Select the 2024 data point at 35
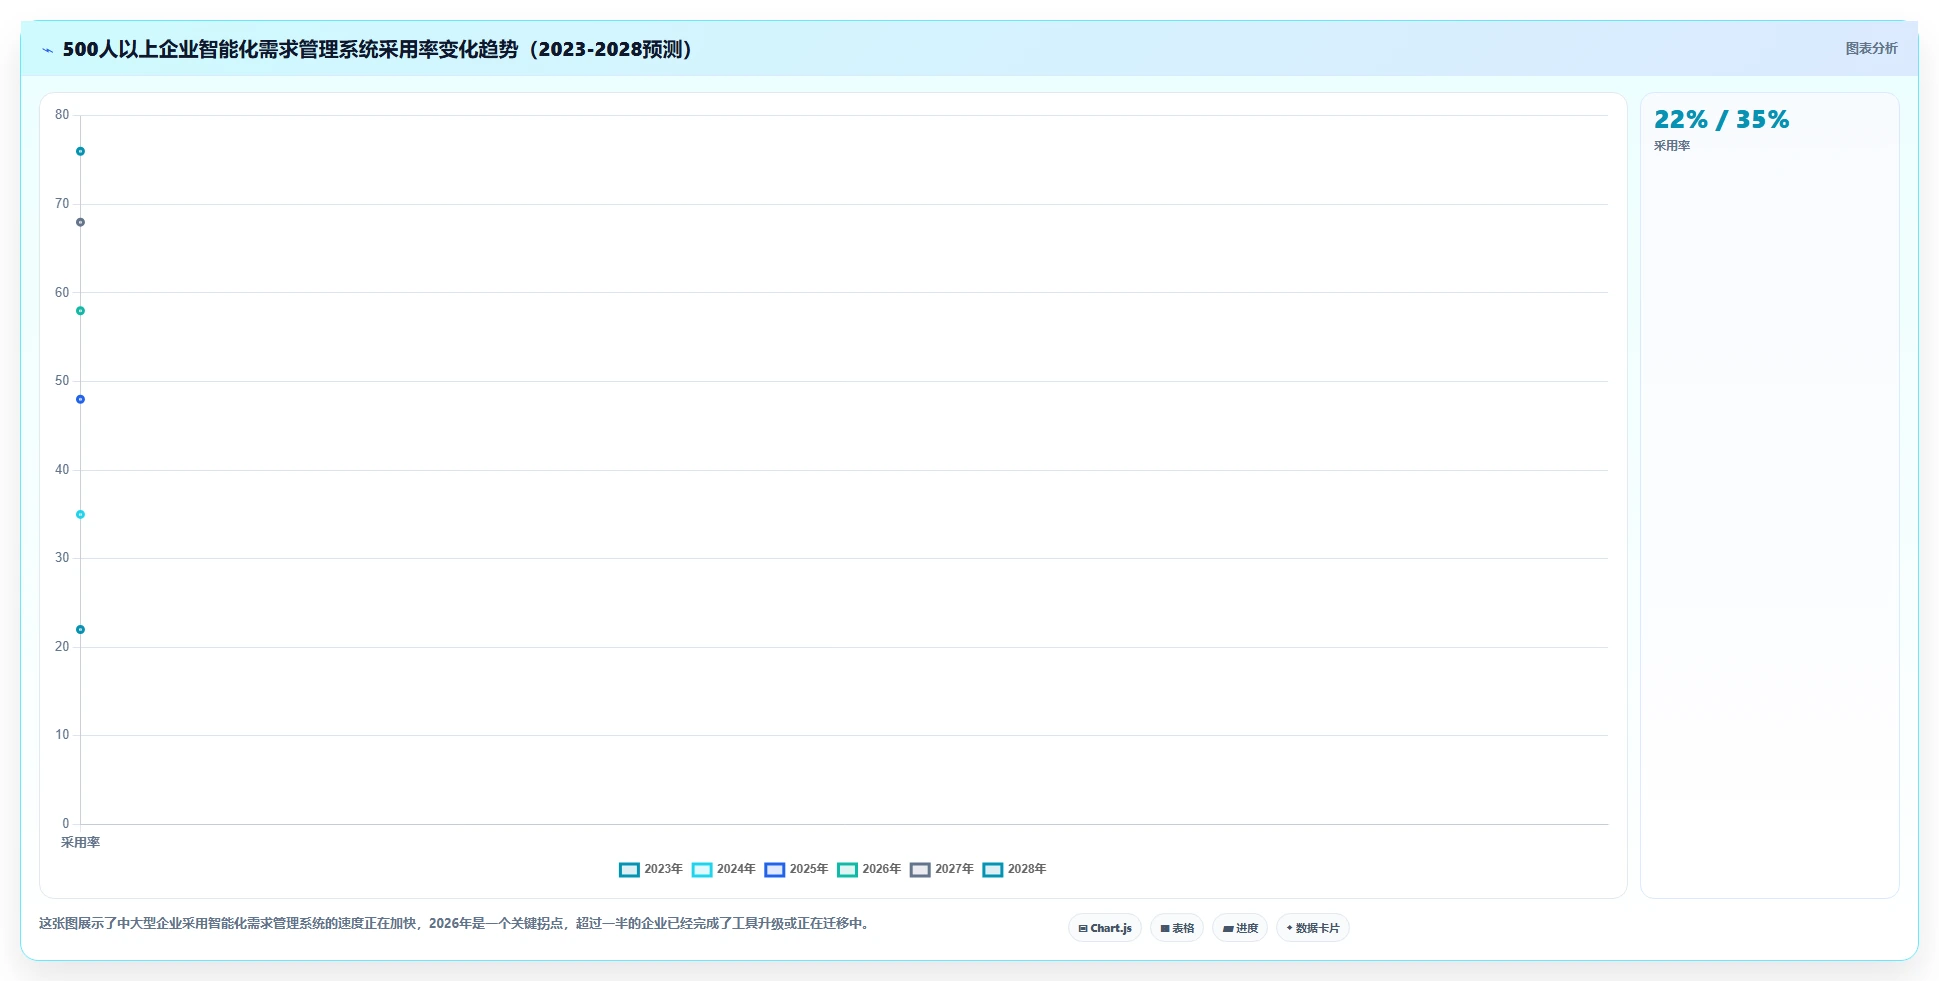The height and width of the screenshot is (981, 1939). 80,515
